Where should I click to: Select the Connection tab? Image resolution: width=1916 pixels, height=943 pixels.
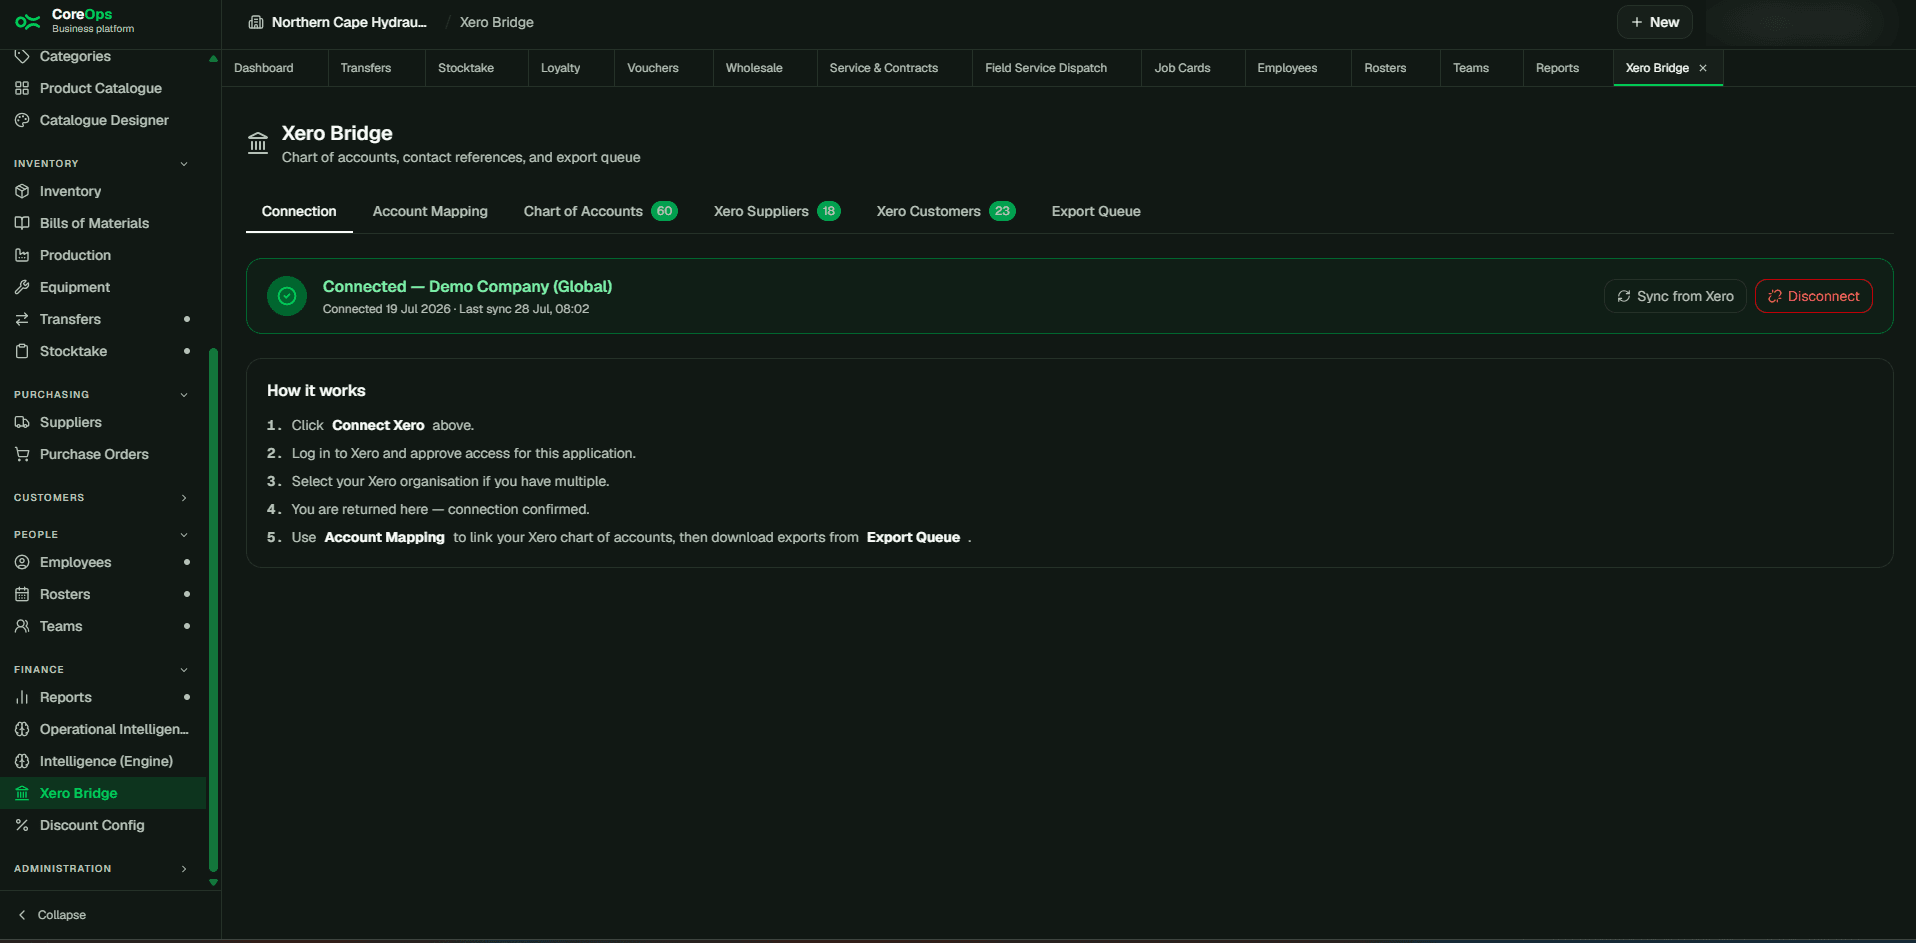299,211
